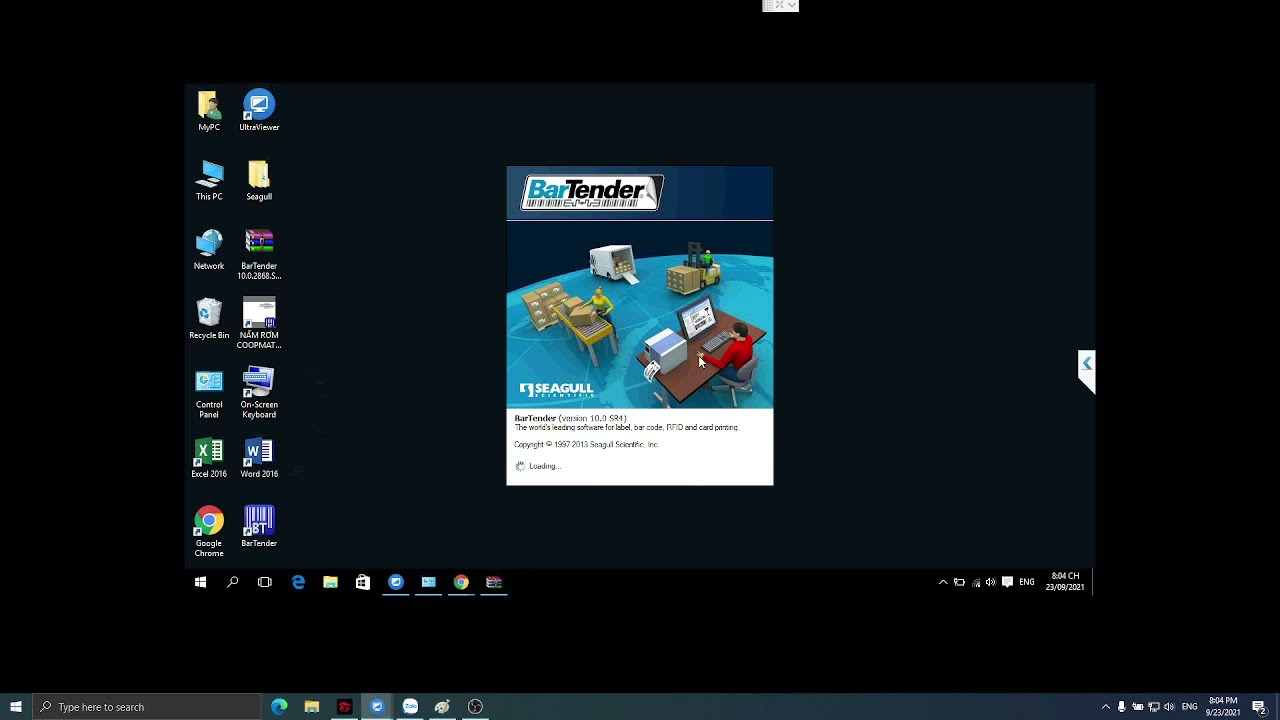Image resolution: width=1280 pixels, height=720 pixels.
Task: Open the BarTender 10.0.2868 archive icon
Action: 259,254
